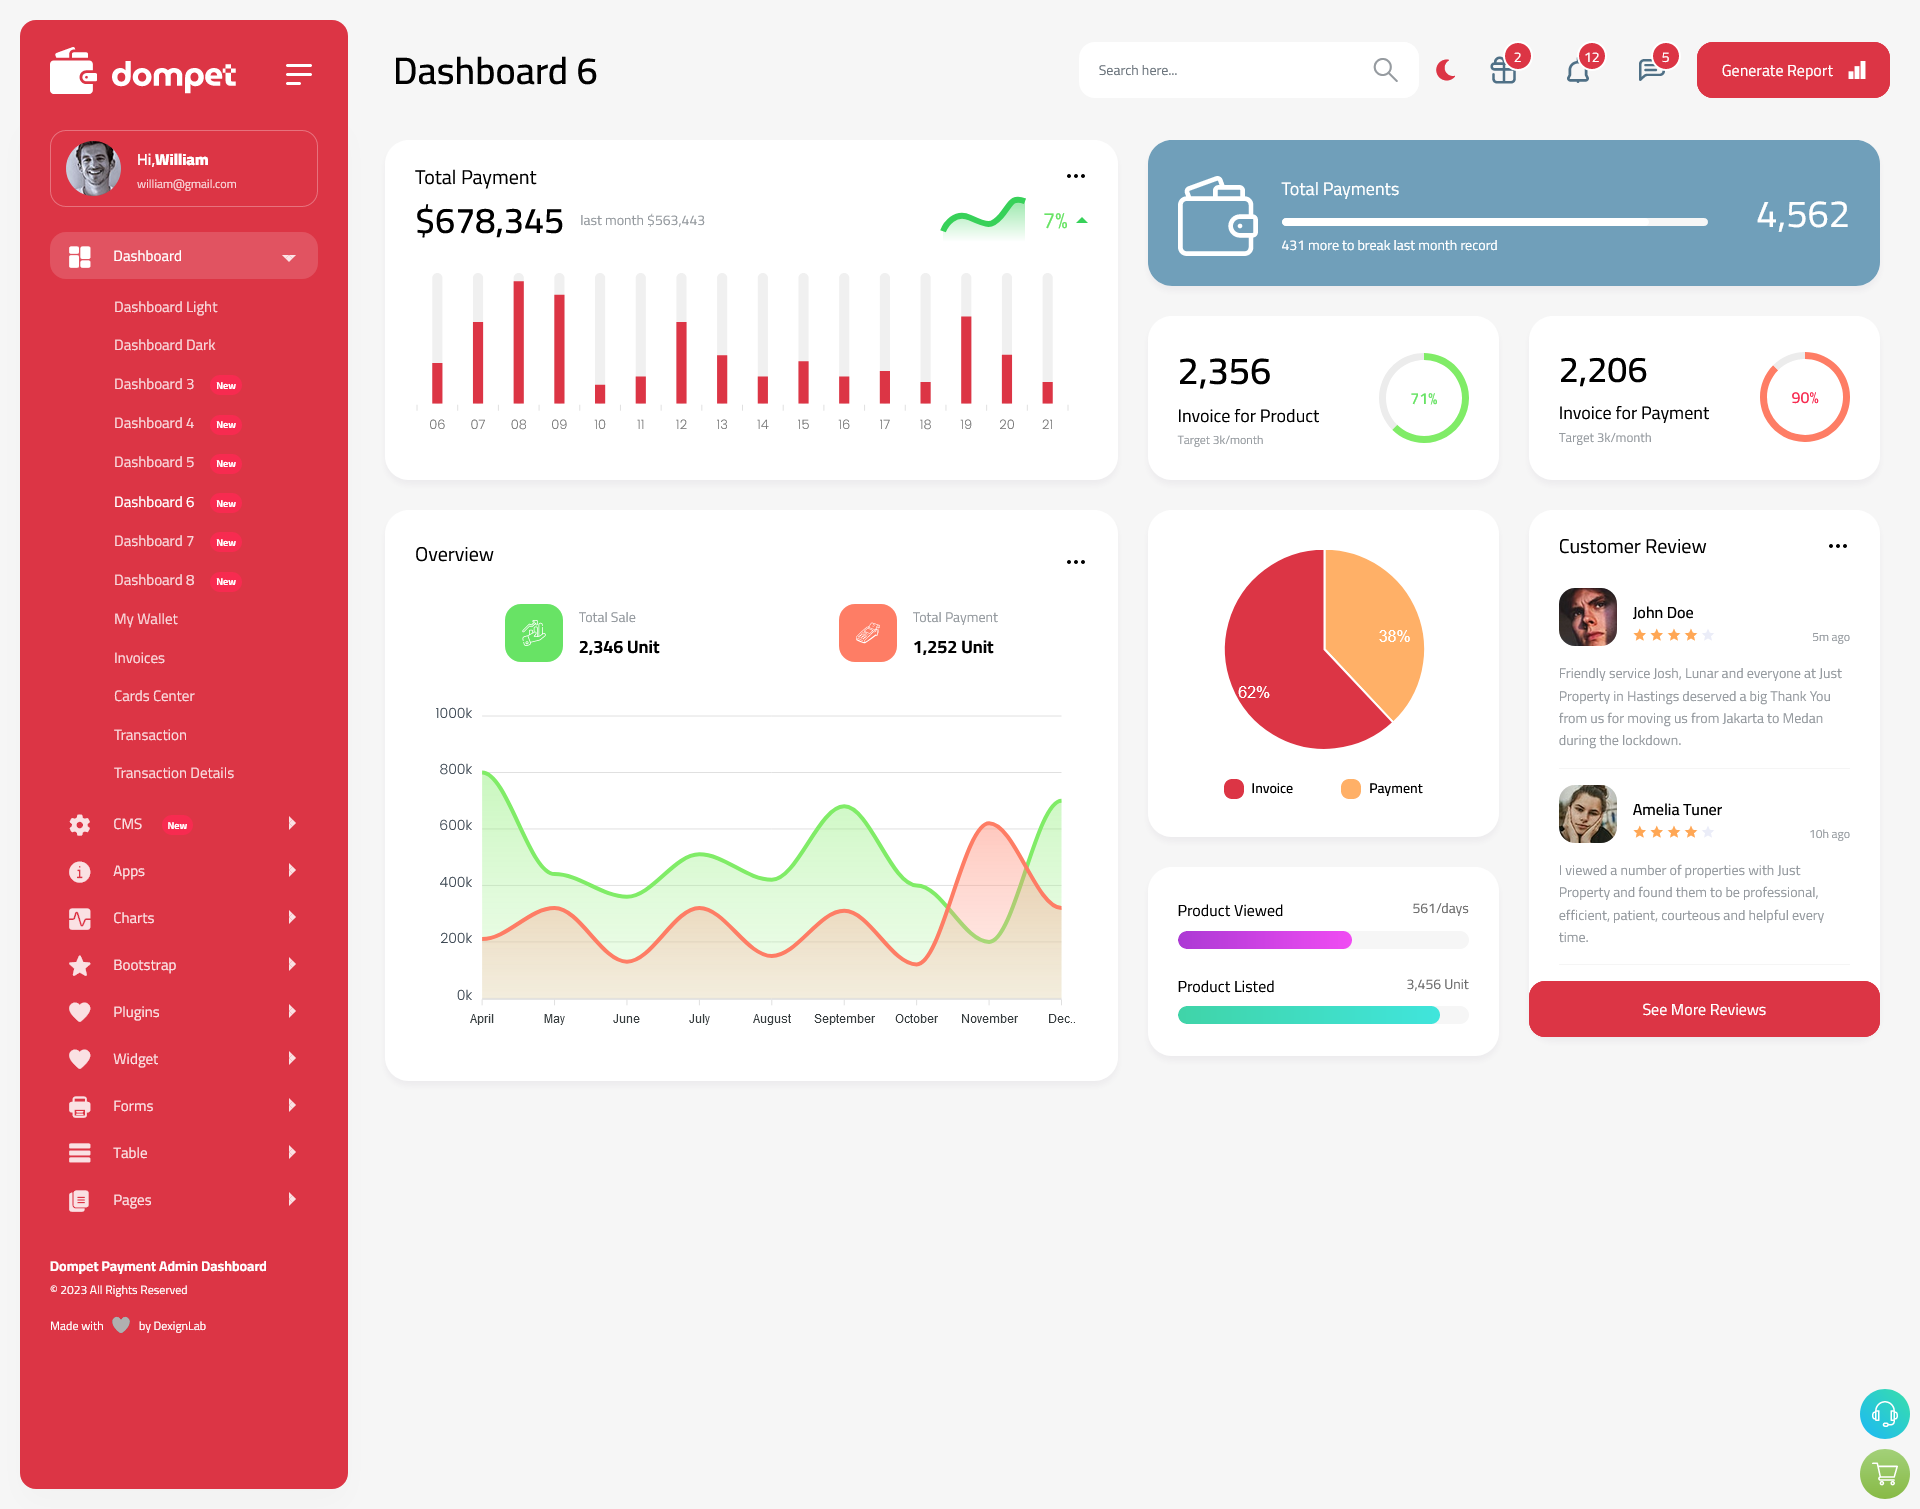The image size is (1920, 1509).
Task: Click the apps grid icon top right
Action: point(1501,70)
